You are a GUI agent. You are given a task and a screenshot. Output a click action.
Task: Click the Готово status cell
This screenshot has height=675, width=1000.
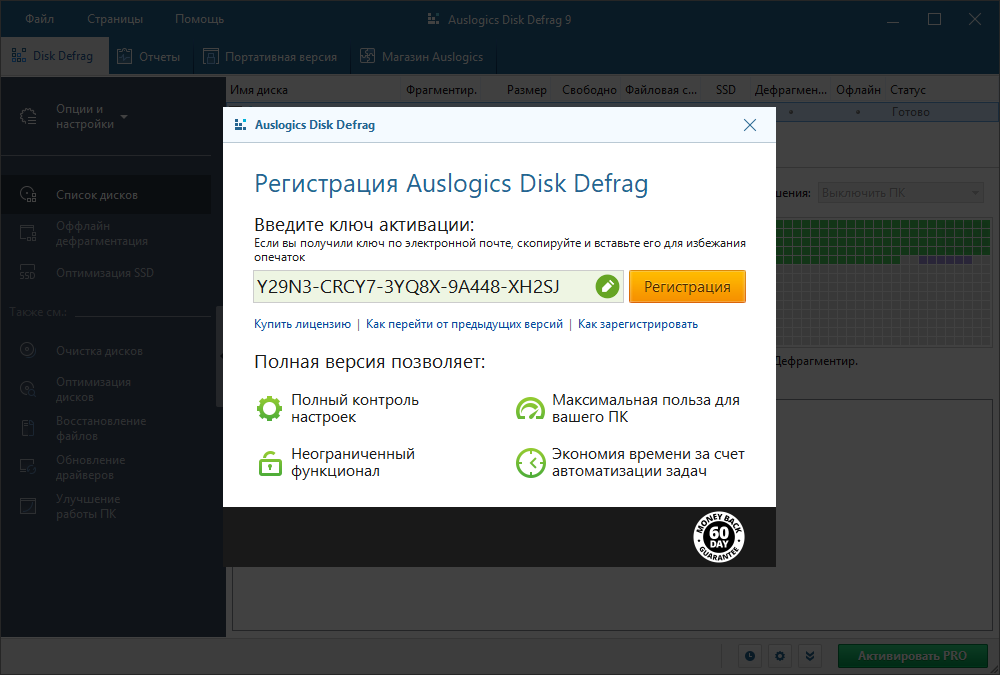pyautogui.click(x=911, y=112)
